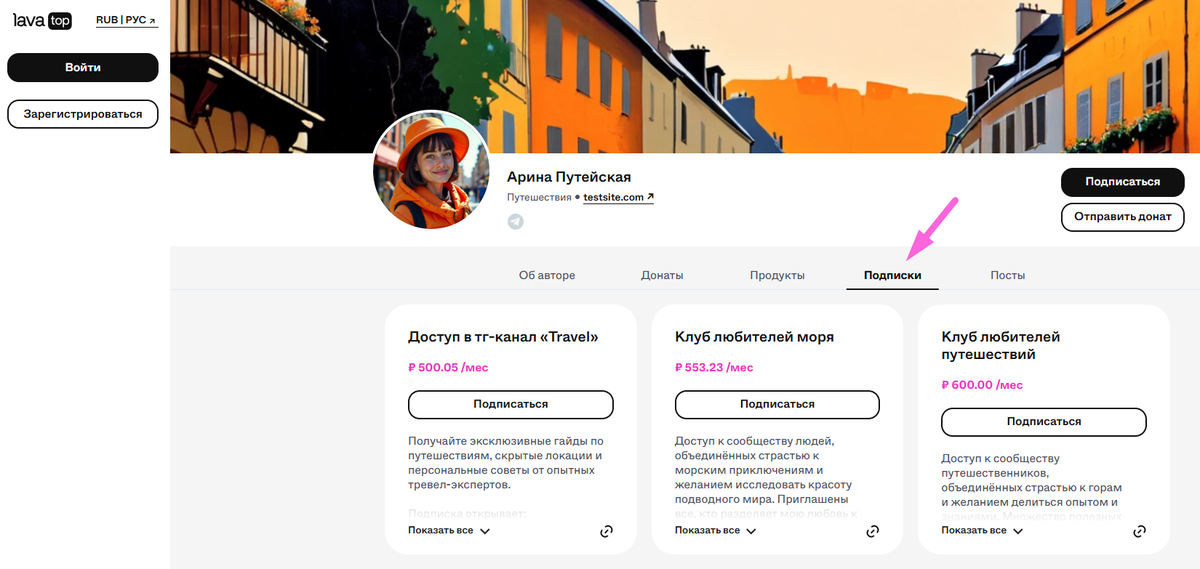Viewport: 1200px width, 569px height.
Task: Select the Подписки tab
Action: click(892, 275)
